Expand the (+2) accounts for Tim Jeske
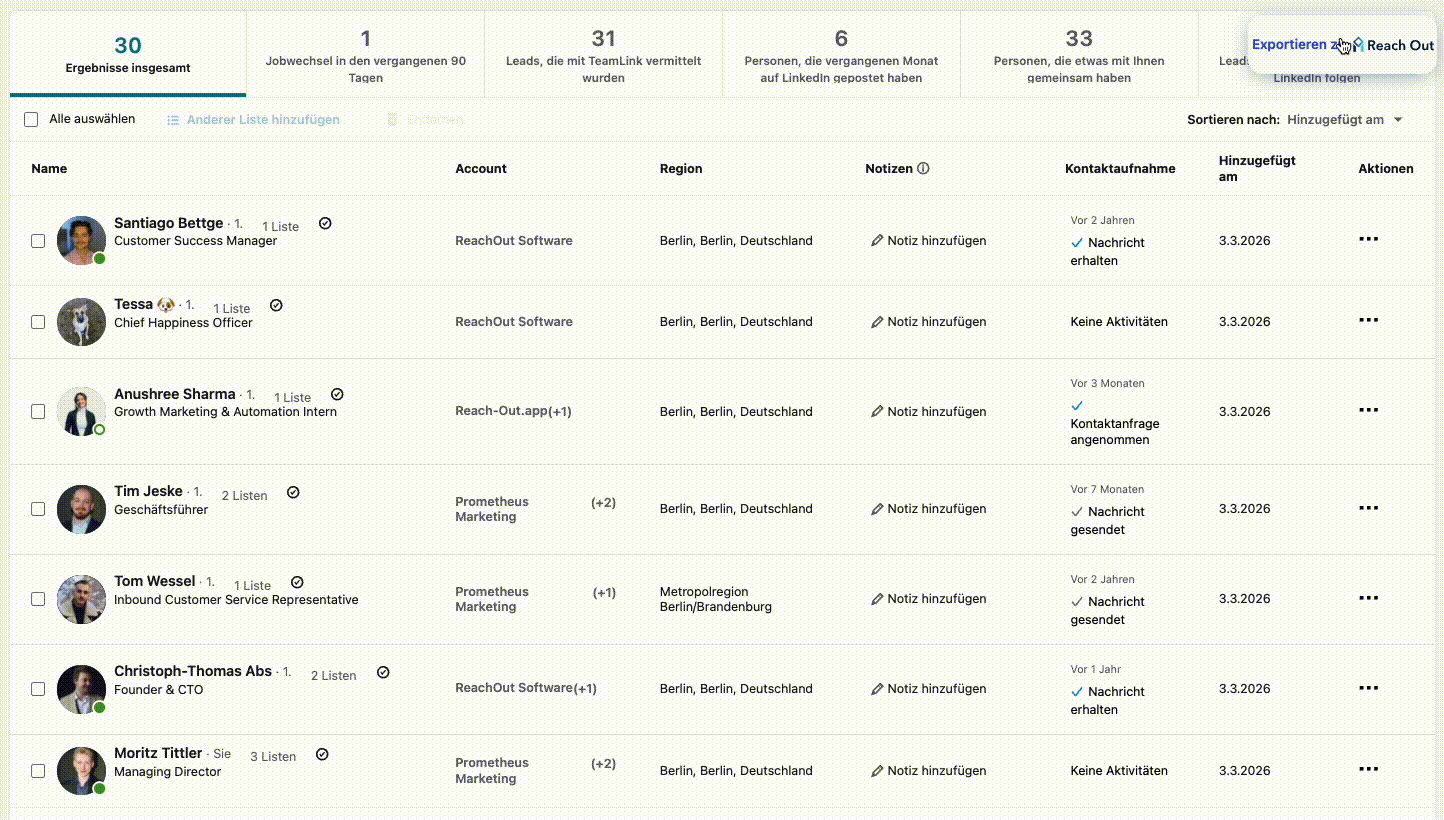Viewport: 1444px width, 820px height. pyautogui.click(x=603, y=502)
